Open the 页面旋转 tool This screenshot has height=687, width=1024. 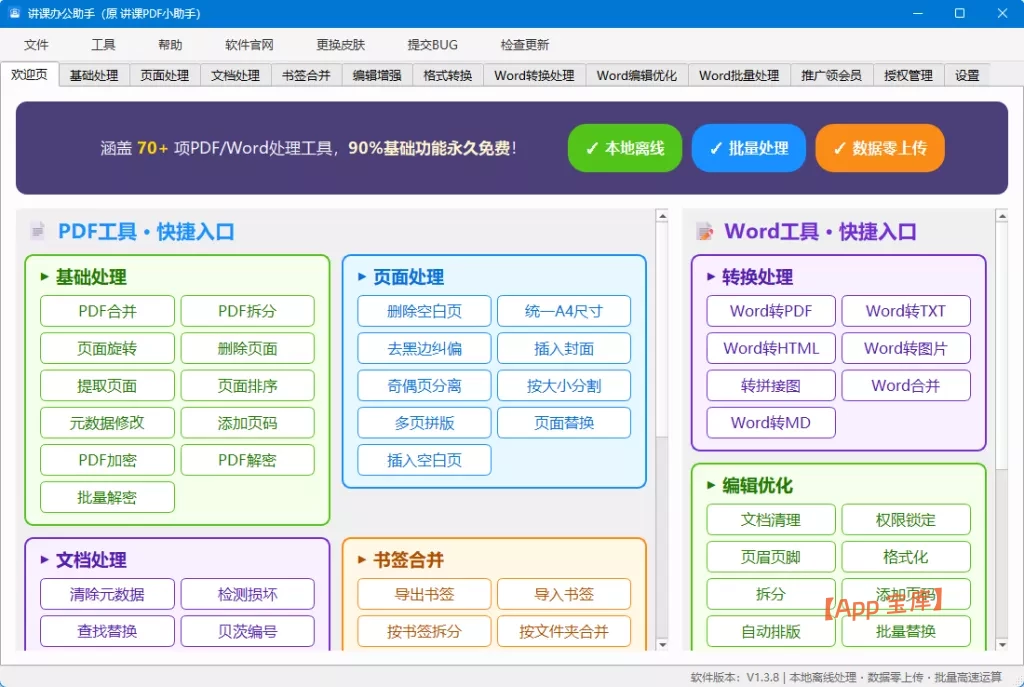point(107,348)
